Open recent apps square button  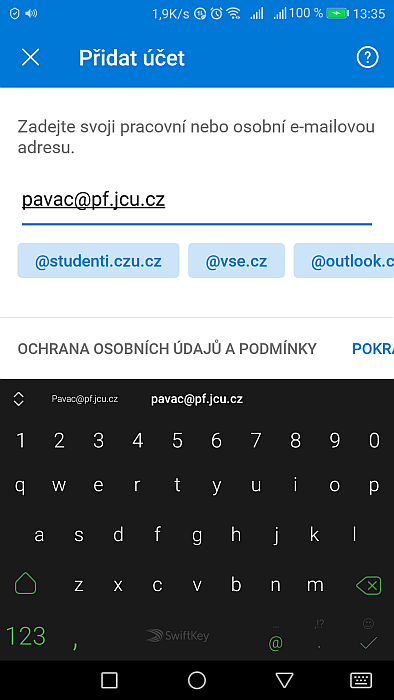point(109,680)
